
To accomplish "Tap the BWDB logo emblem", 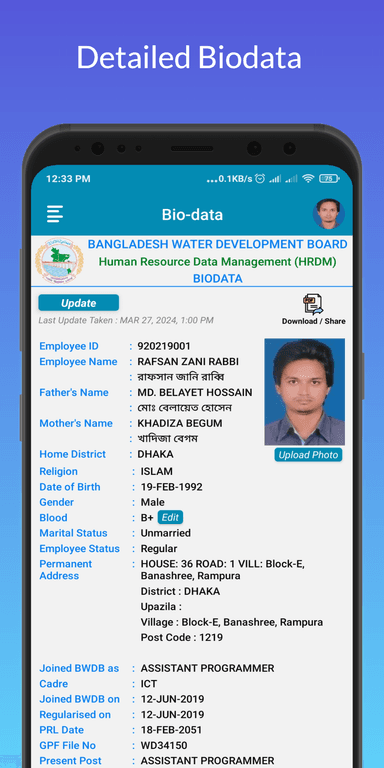I will pos(59,261).
